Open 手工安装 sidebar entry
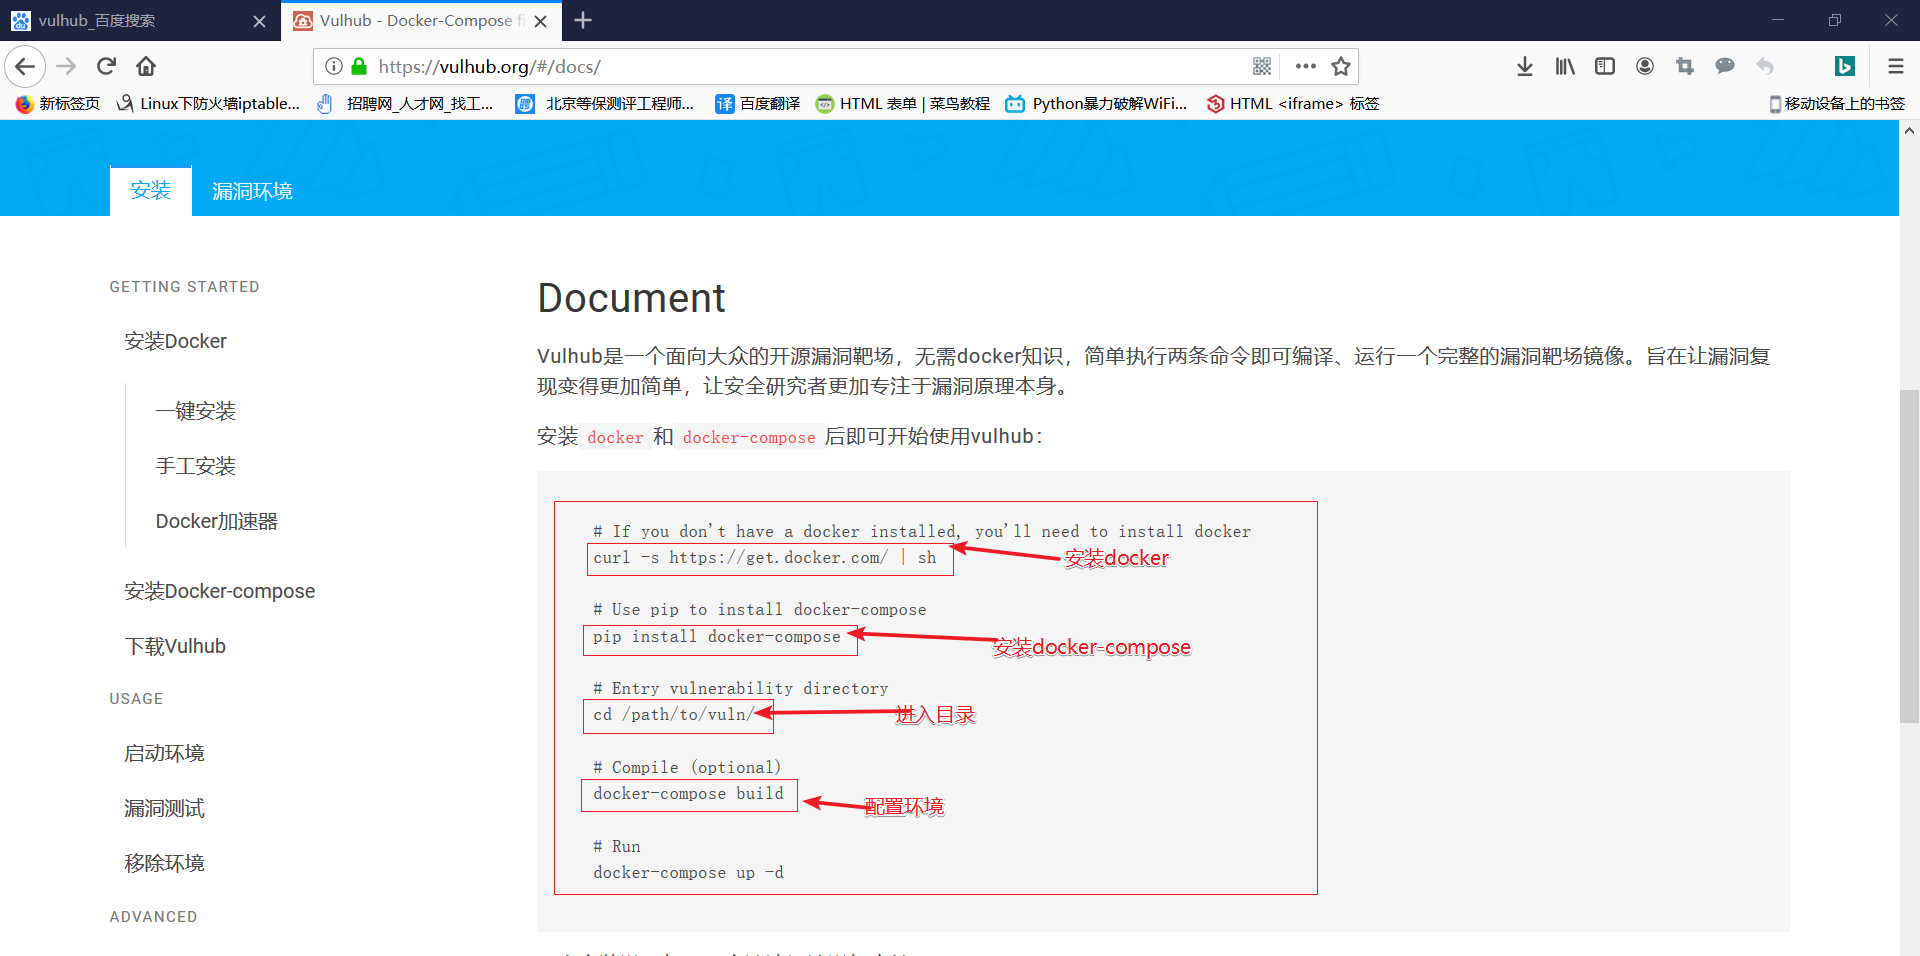The height and width of the screenshot is (956, 1920). click(x=196, y=466)
